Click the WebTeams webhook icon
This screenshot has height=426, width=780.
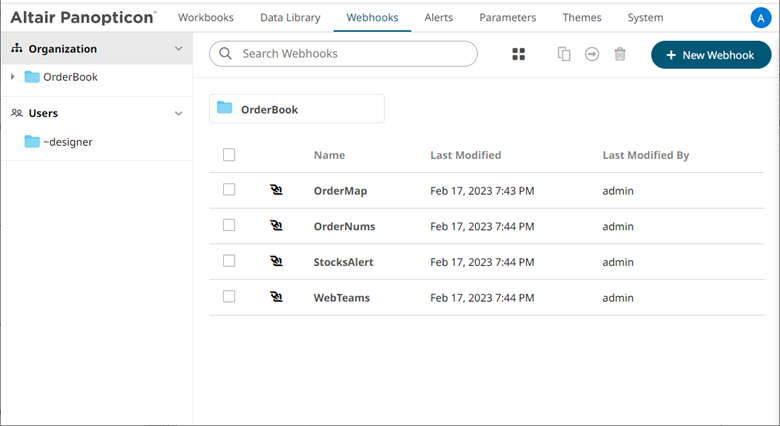tap(276, 297)
